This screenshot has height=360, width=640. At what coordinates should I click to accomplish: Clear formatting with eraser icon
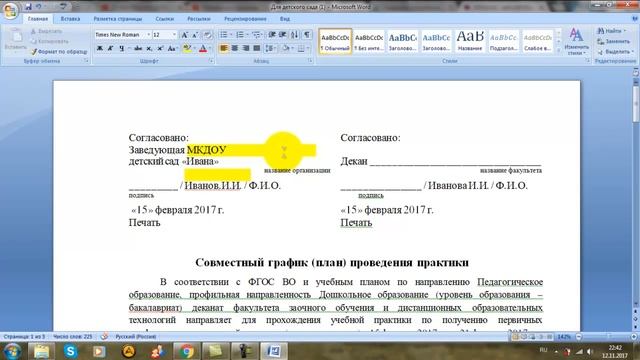pyautogui.click(x=208, y=35)
